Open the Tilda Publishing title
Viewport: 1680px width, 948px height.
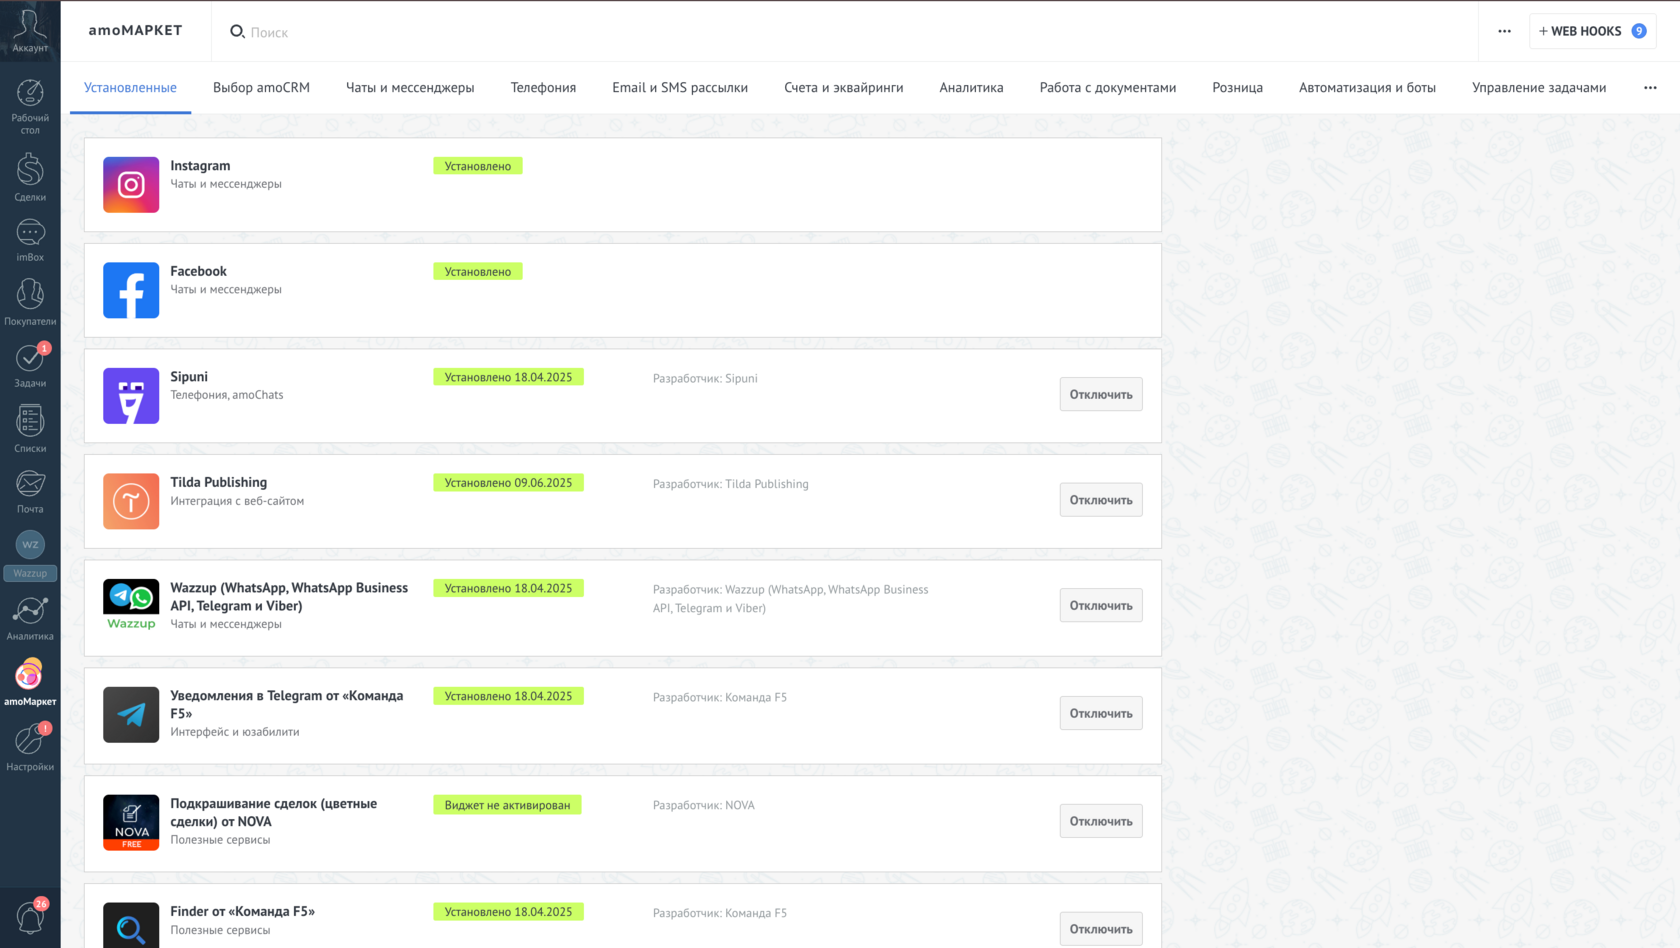pos(218,482)
